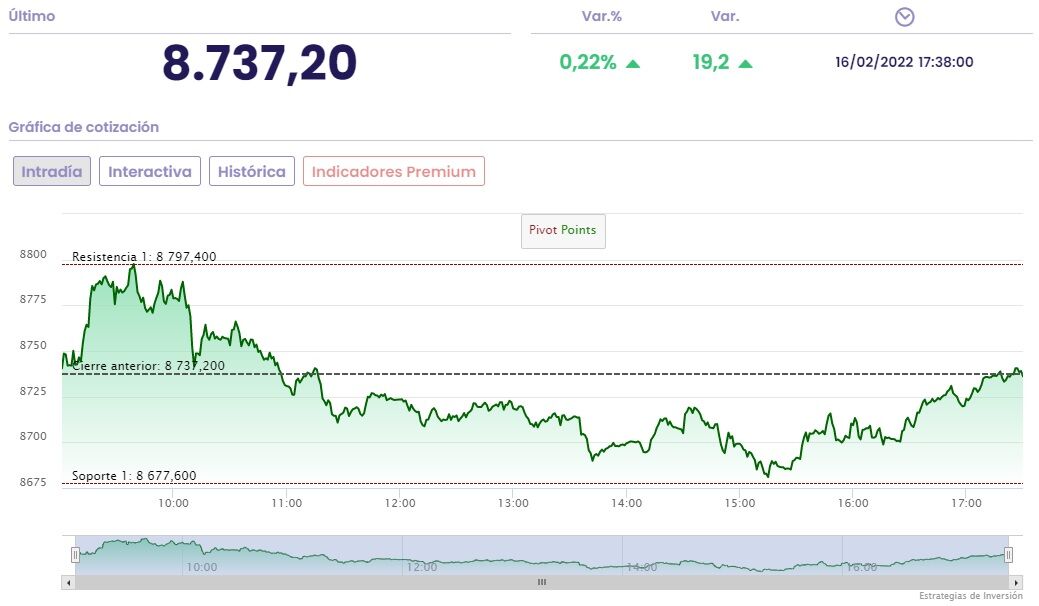Toggle the Pivot Points legend
This screenshot has width=1039, height=606.
coord(563,230)
